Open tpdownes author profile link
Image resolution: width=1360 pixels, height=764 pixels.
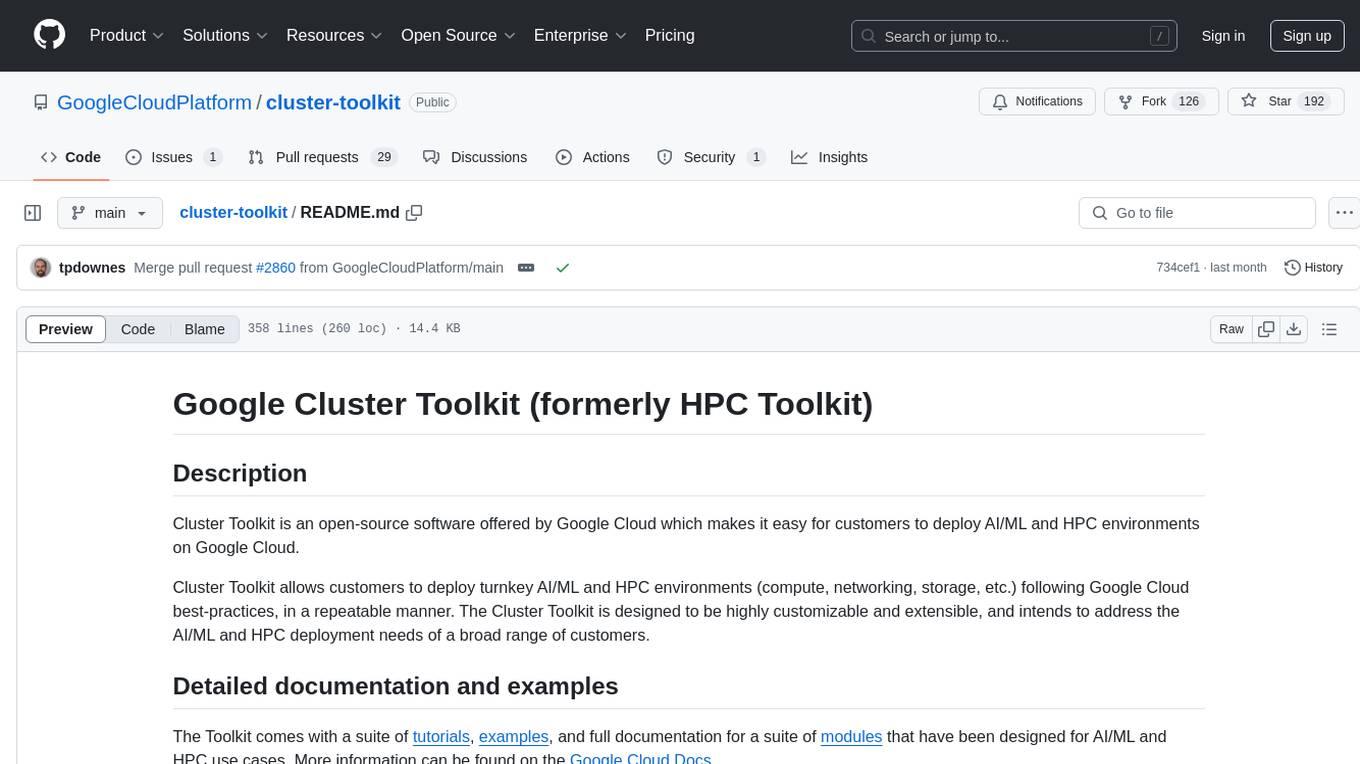(x=93, y=268)
